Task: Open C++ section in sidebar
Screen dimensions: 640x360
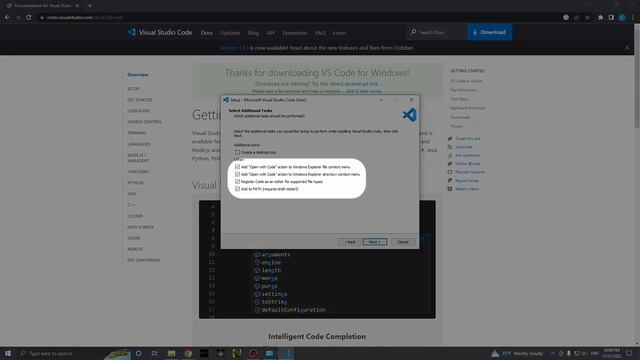Action: click(x=131, y=205)
